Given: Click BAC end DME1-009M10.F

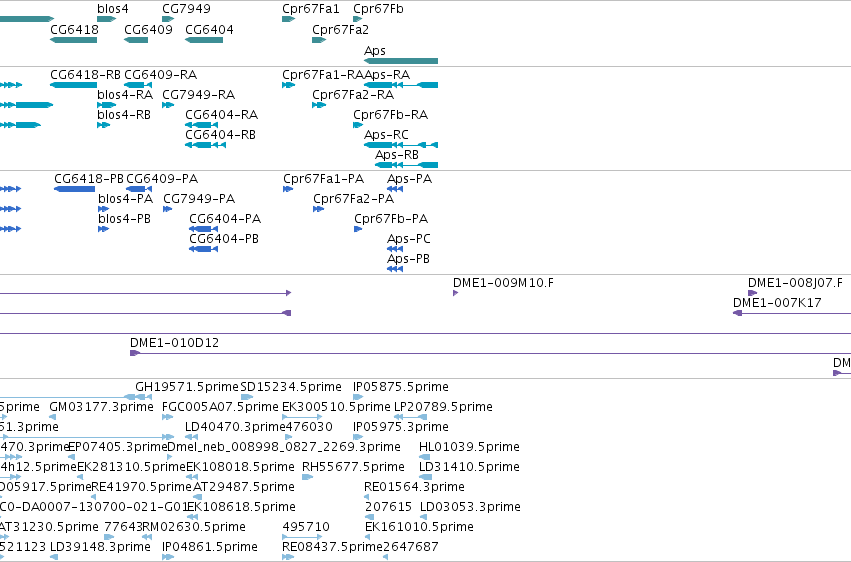Looking at the screenshot, I should coord(503,283).
